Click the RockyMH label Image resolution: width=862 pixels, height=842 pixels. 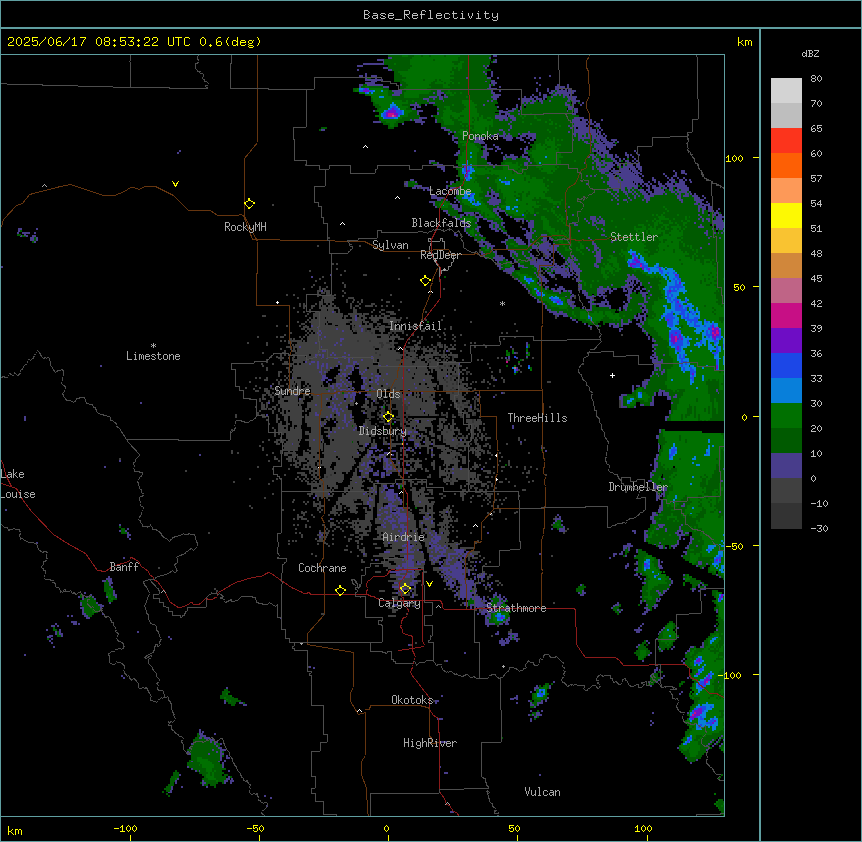click(x=245, y=227)
